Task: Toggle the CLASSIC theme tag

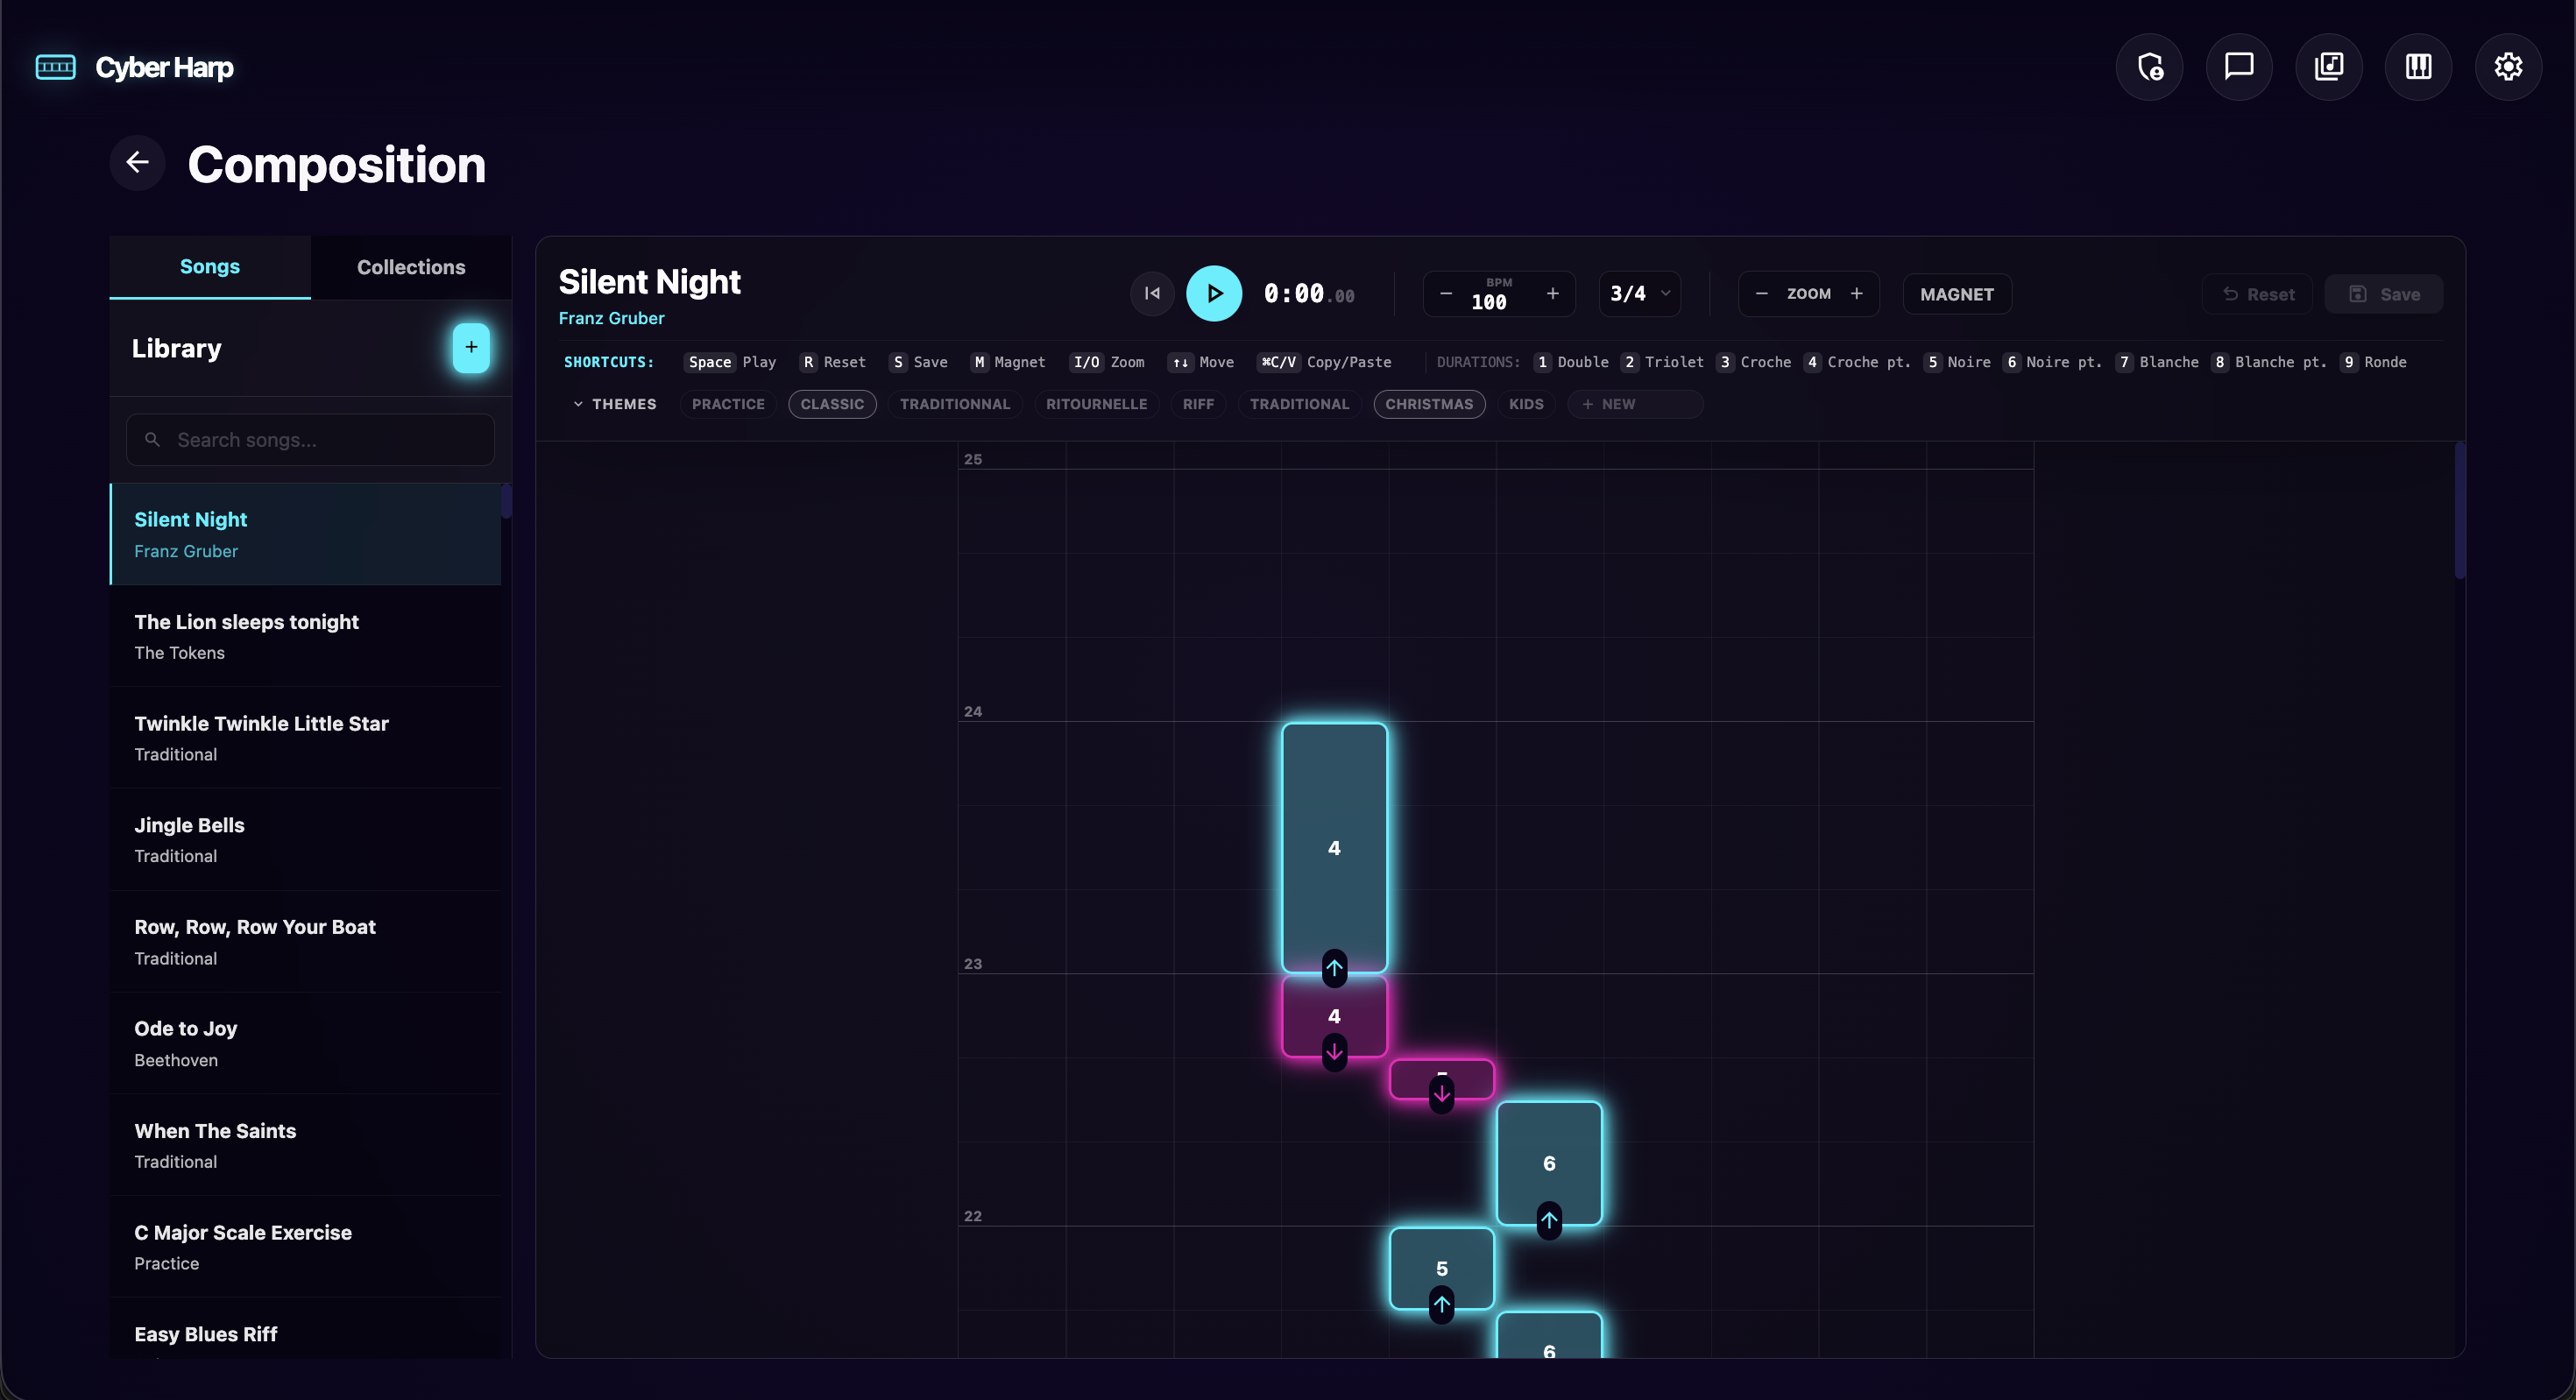Action: 831,404
